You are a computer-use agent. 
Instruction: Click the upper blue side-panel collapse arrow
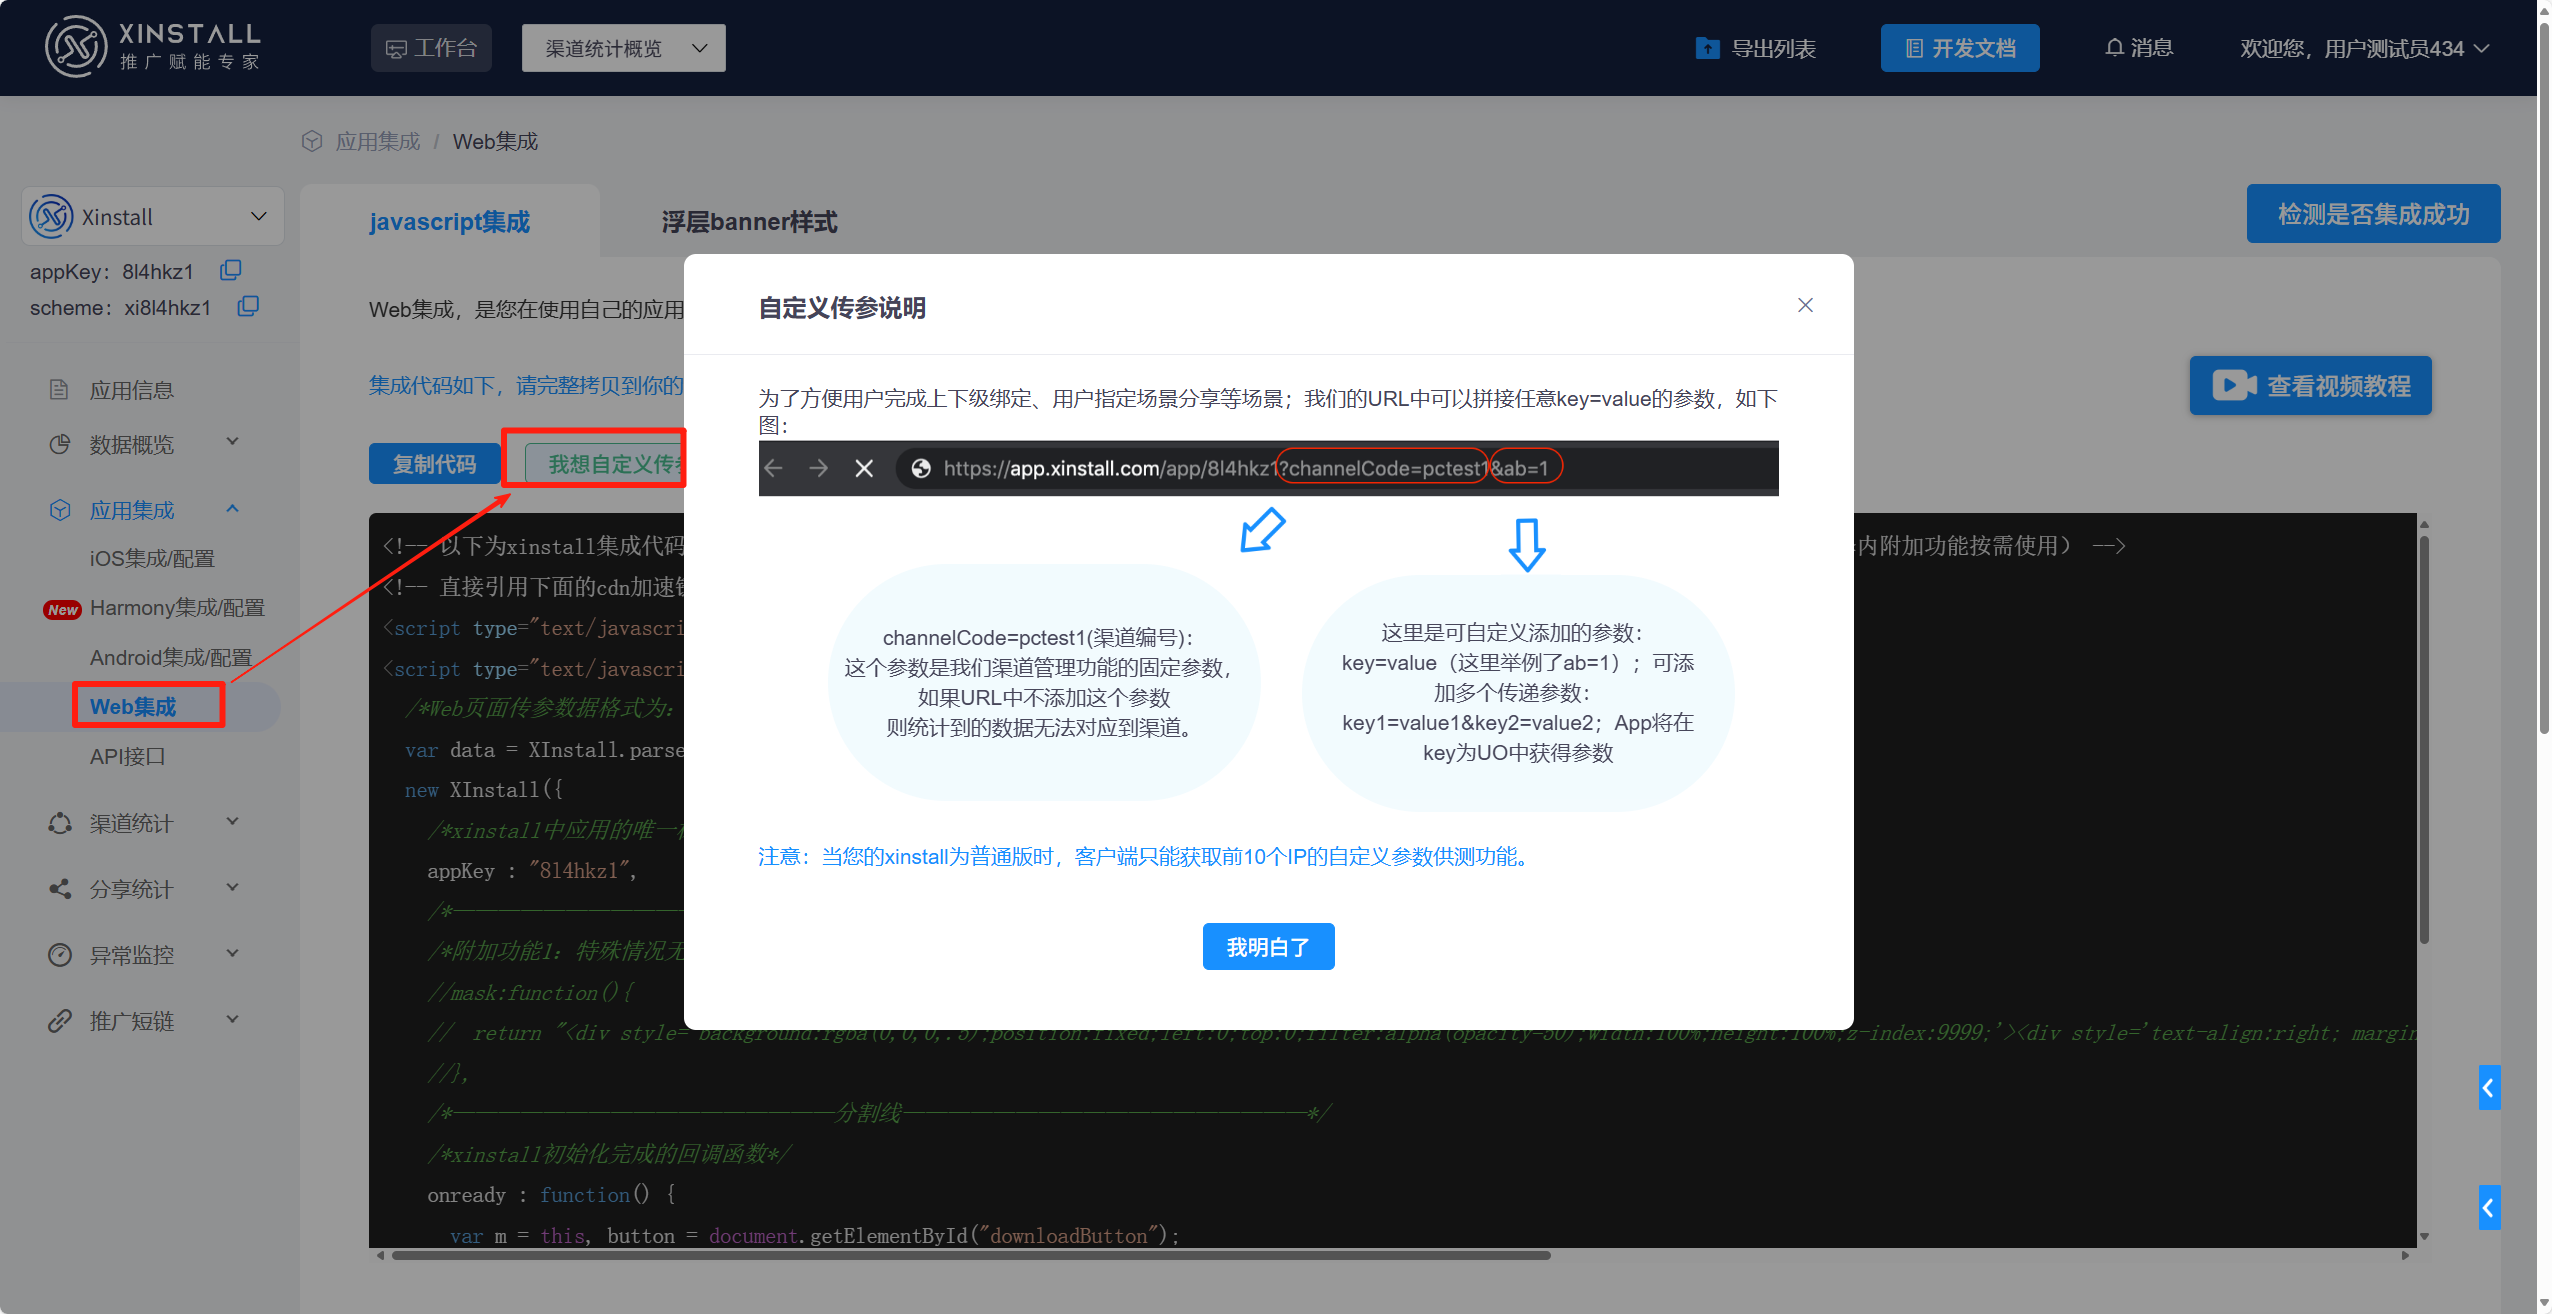(2489, 1087)
